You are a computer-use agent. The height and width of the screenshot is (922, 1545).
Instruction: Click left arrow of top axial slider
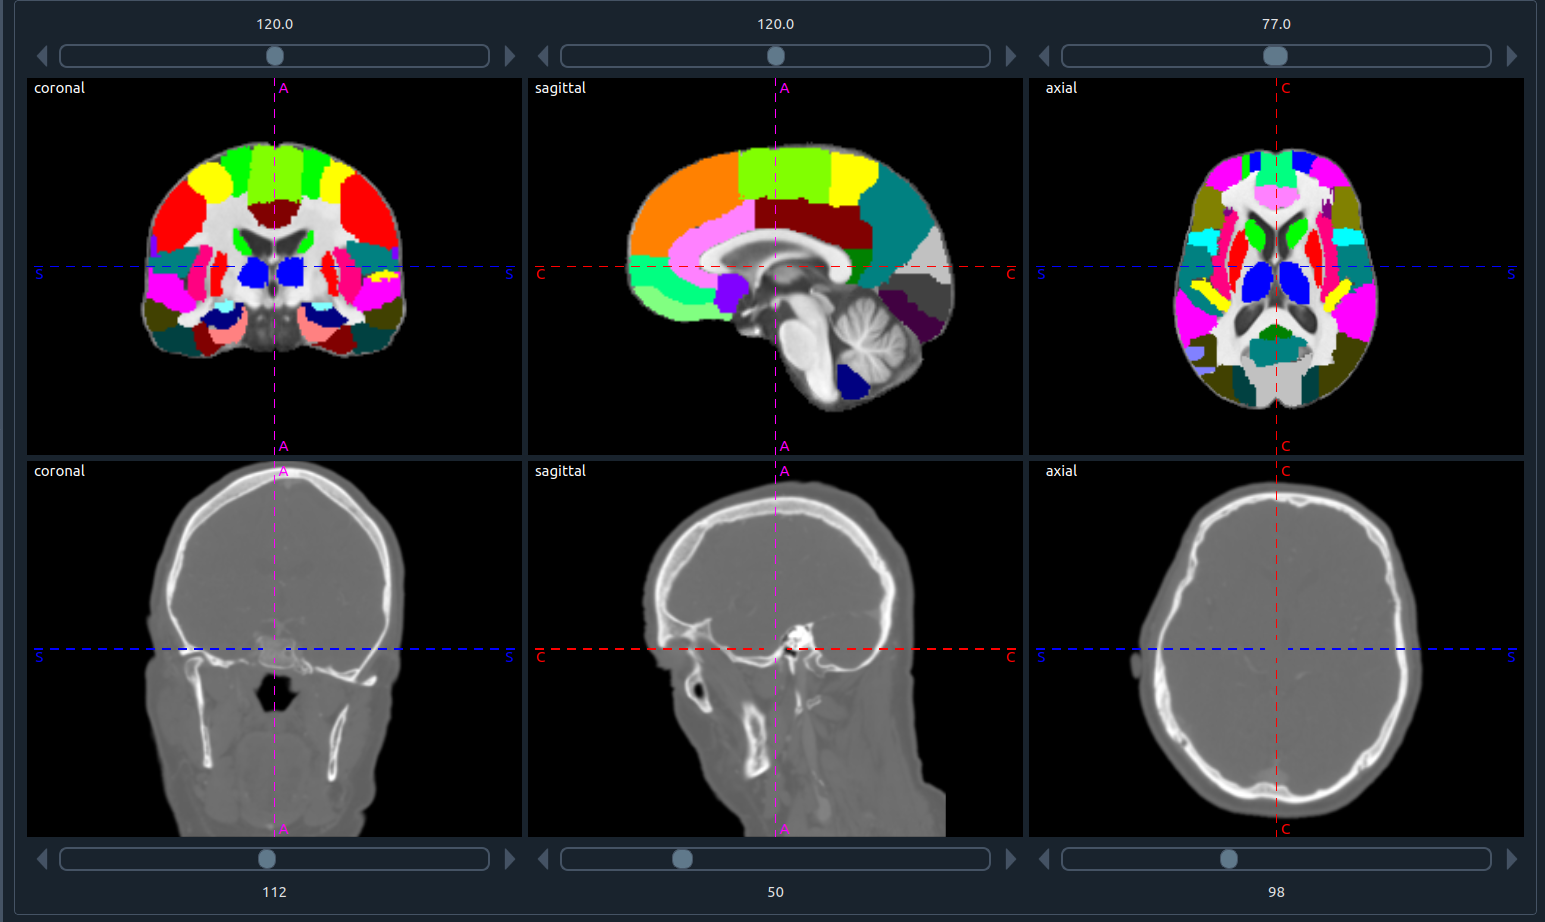click(1044, 56)
